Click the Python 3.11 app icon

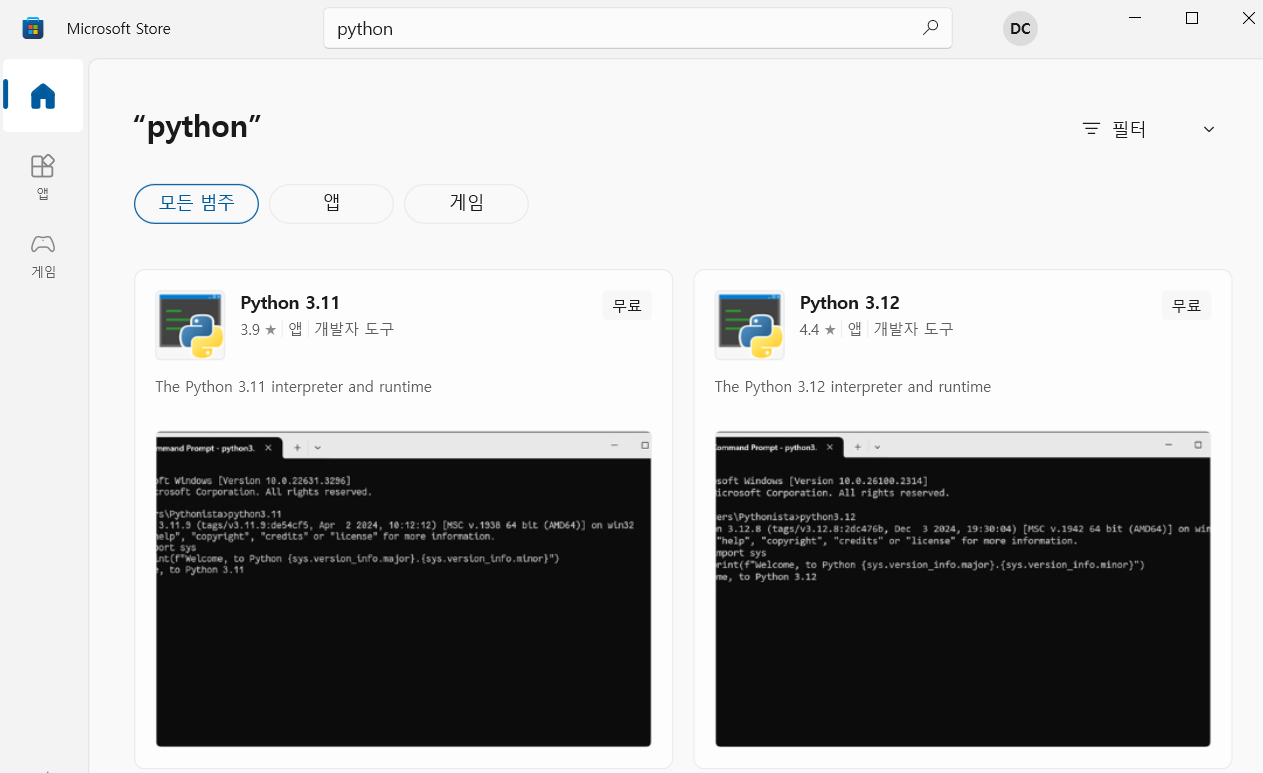point(190,325)
